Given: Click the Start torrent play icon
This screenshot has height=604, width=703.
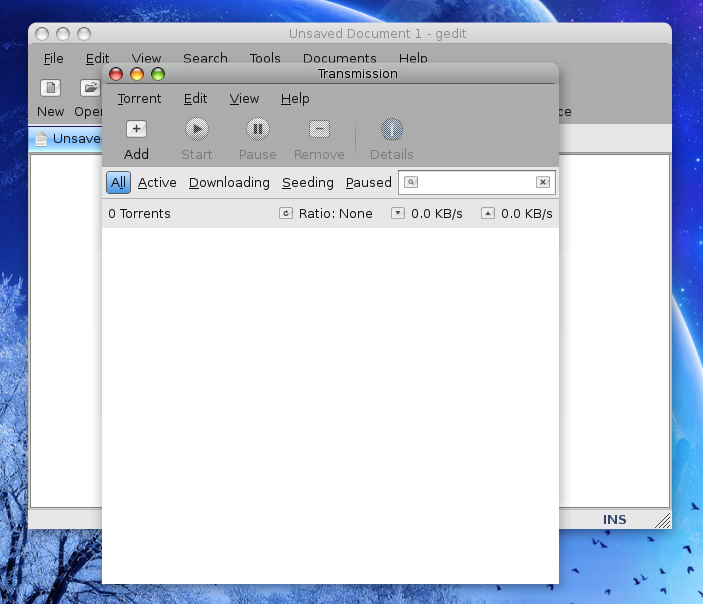Looking at the screenshot, I should (x=197, y=129).
